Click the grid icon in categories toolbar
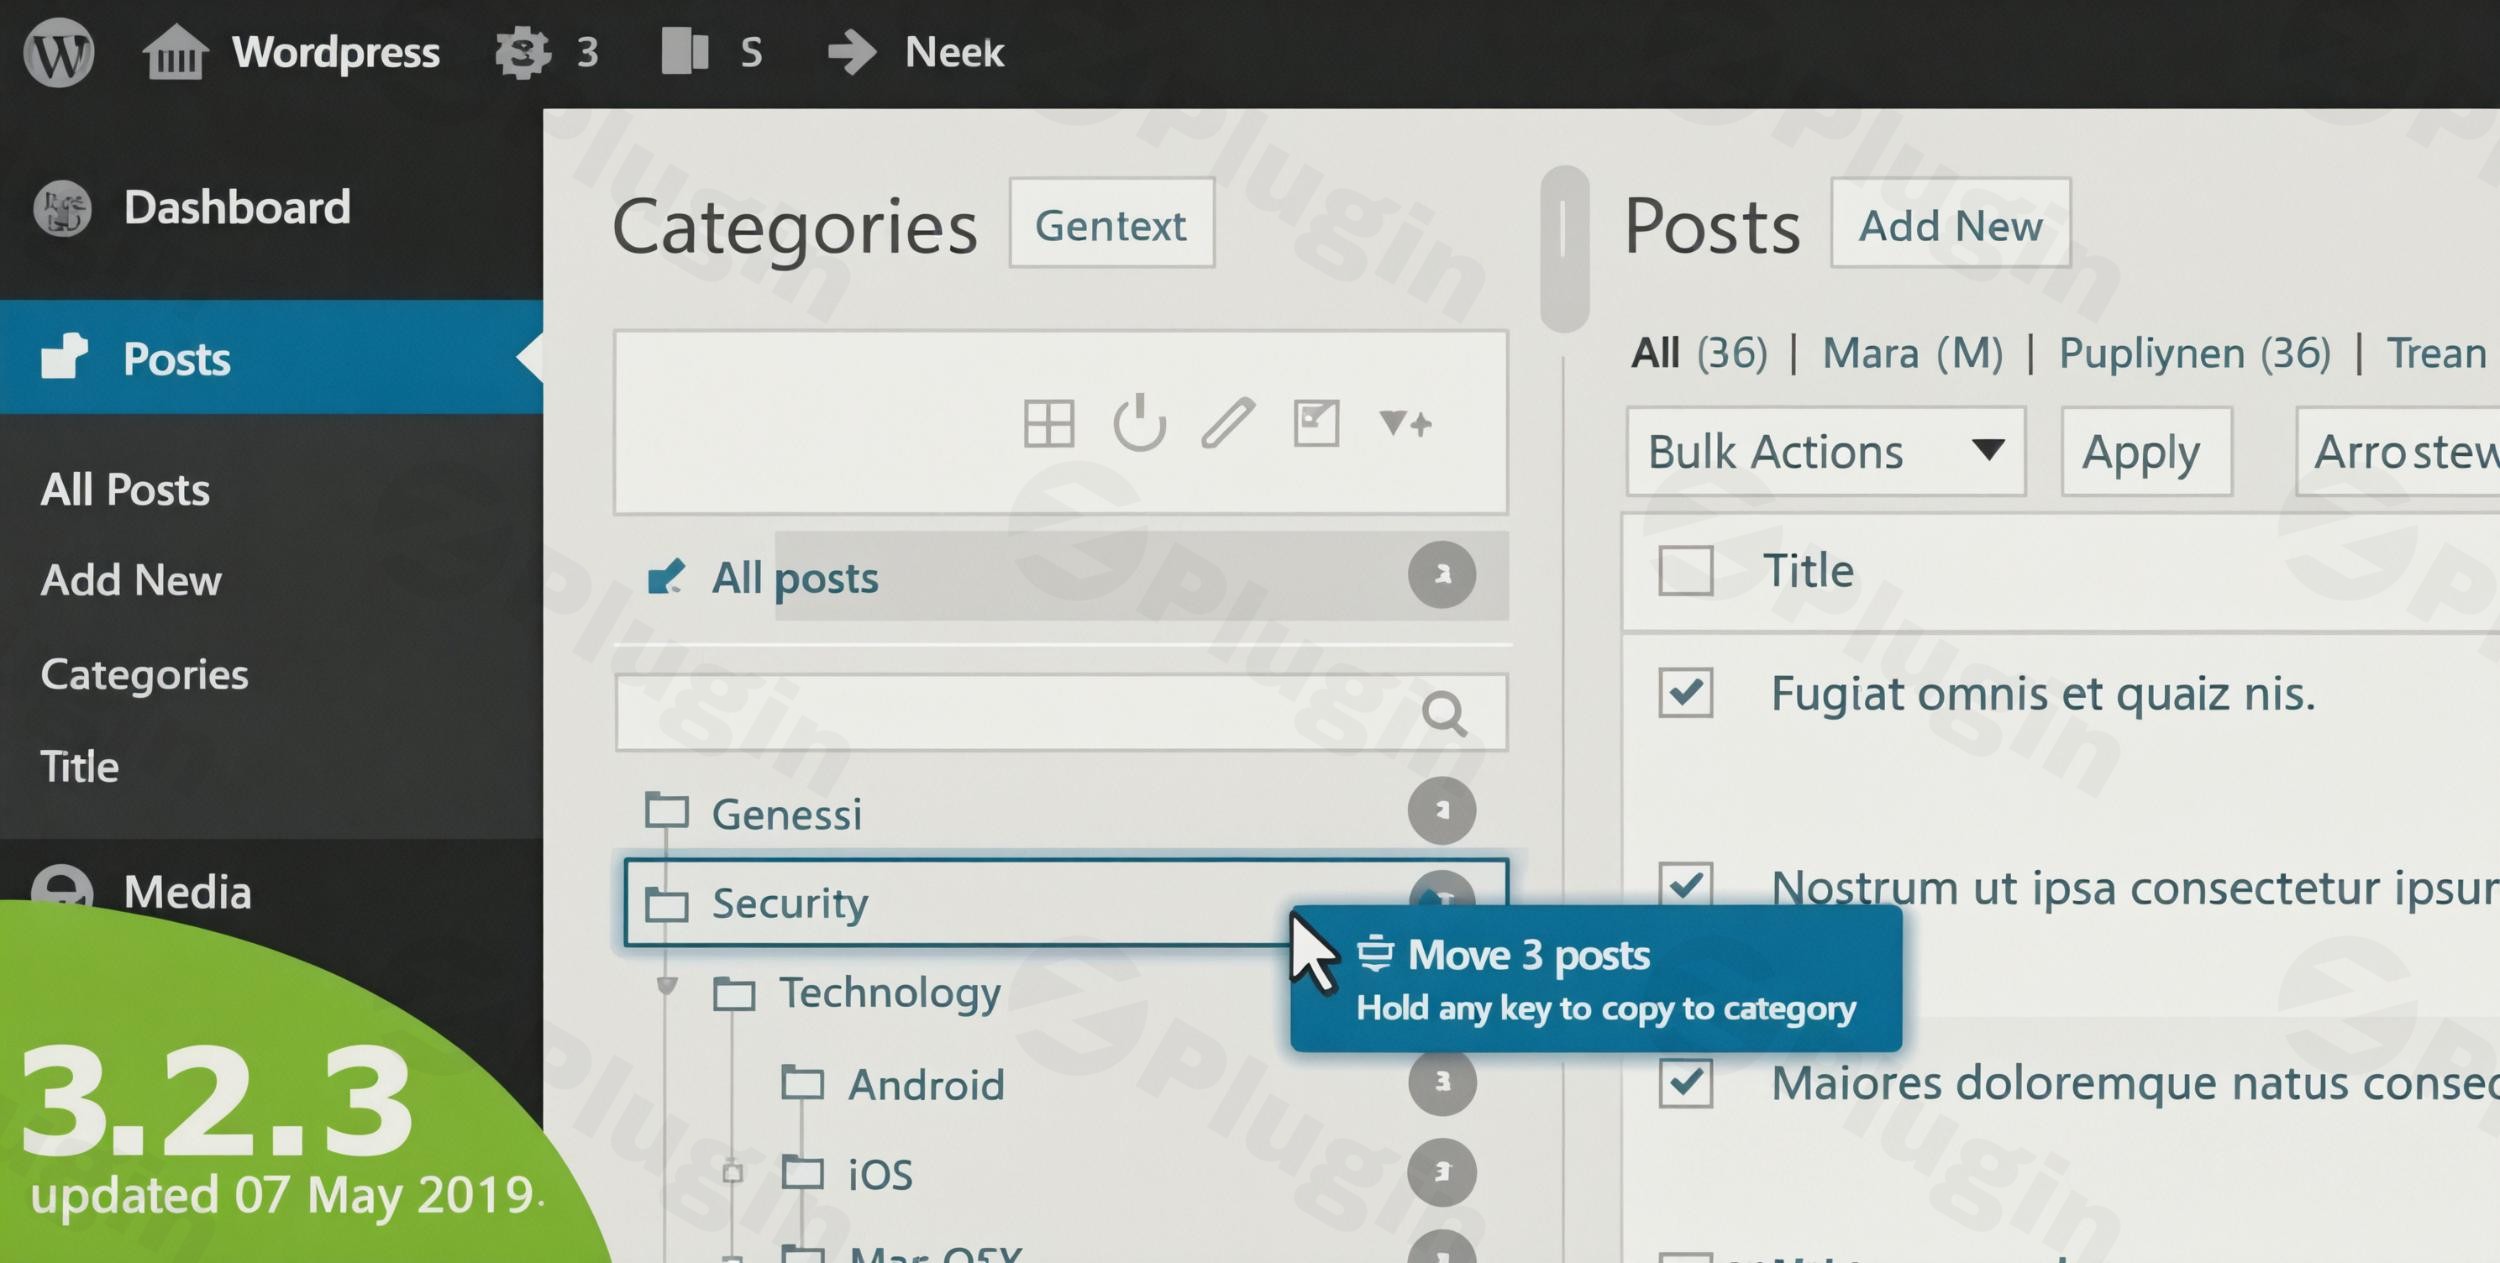 (x=1049, y=423)
